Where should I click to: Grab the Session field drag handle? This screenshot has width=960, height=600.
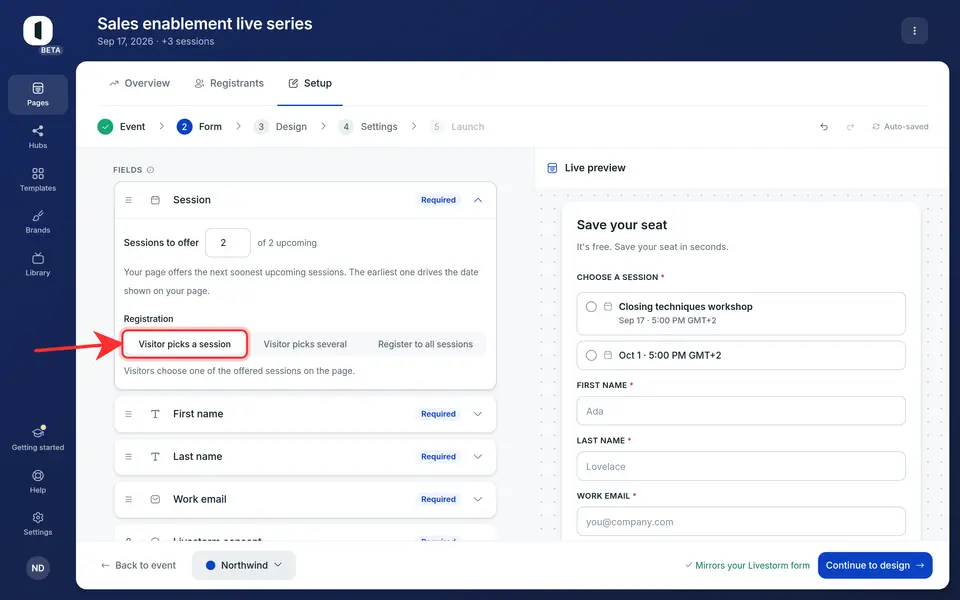coord(129,200)
